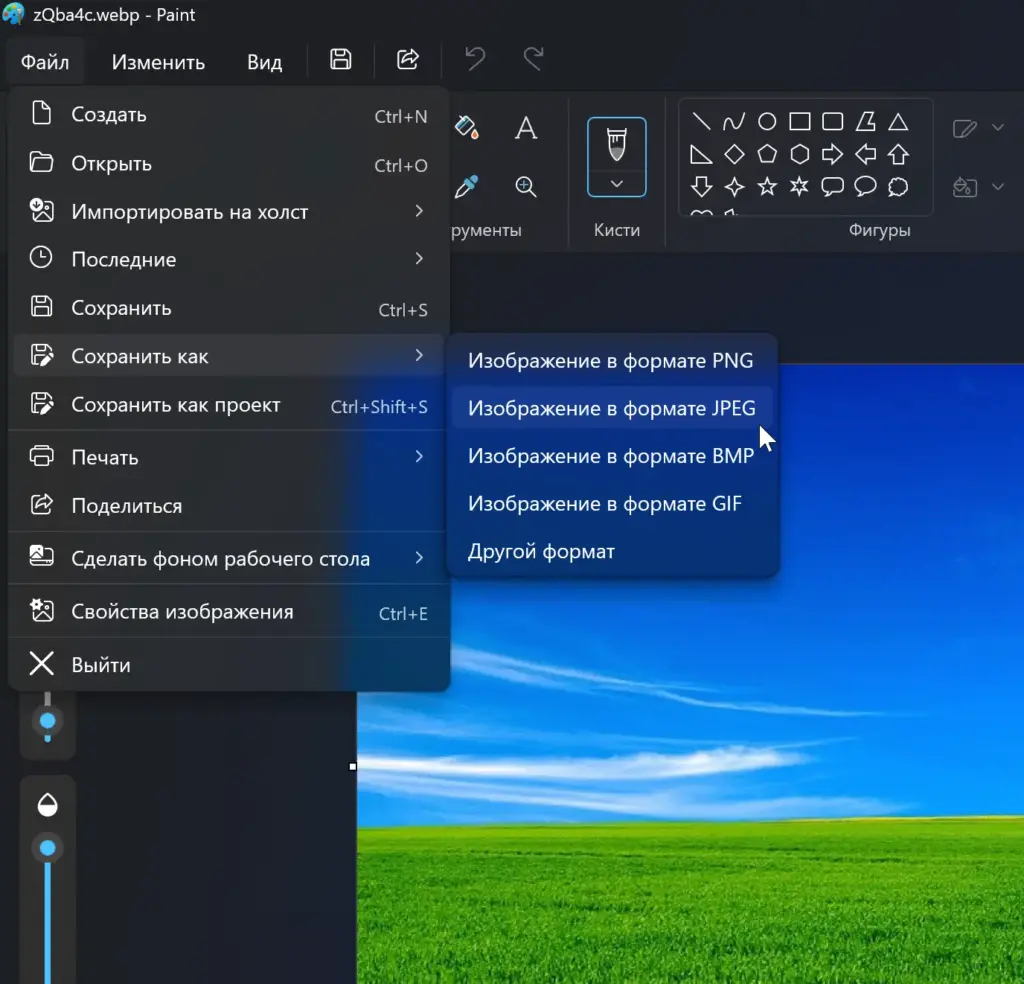Image resolution: width=1024 pixels, height=984 pixels.
Task: Click the canvas left-middle resize handle
Action: tap(353, 767)
